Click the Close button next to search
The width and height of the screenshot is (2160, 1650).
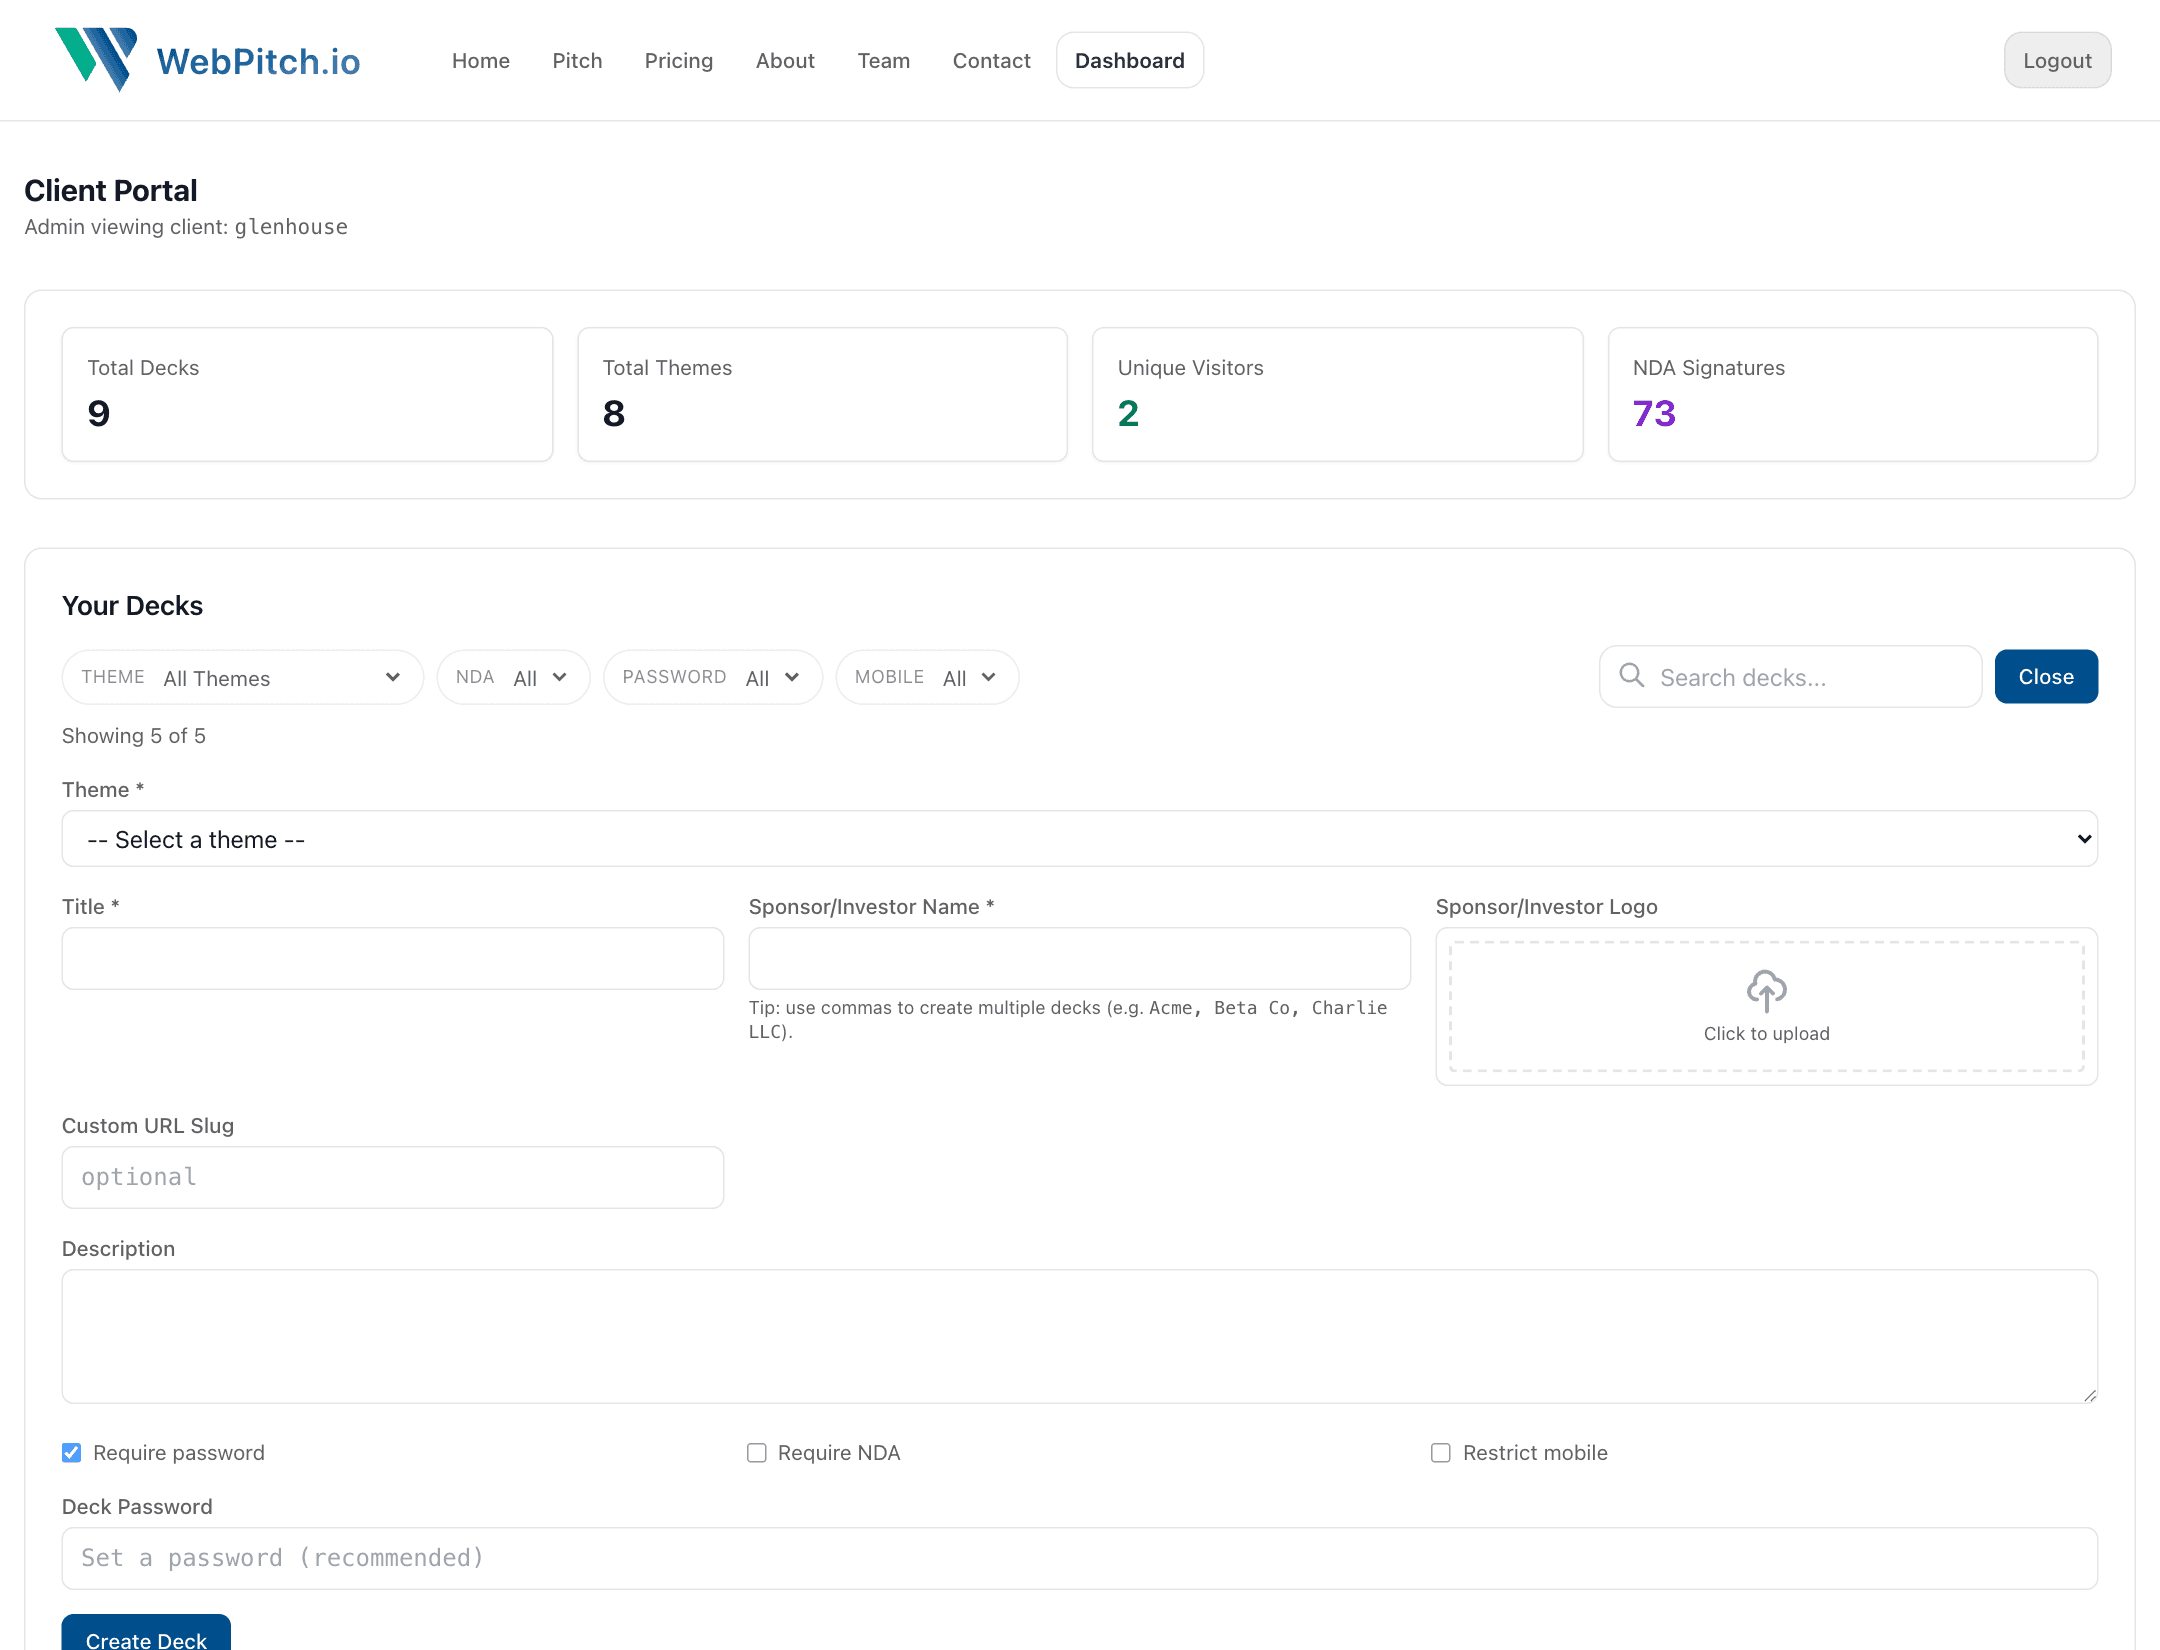(x=2046, y=676)
